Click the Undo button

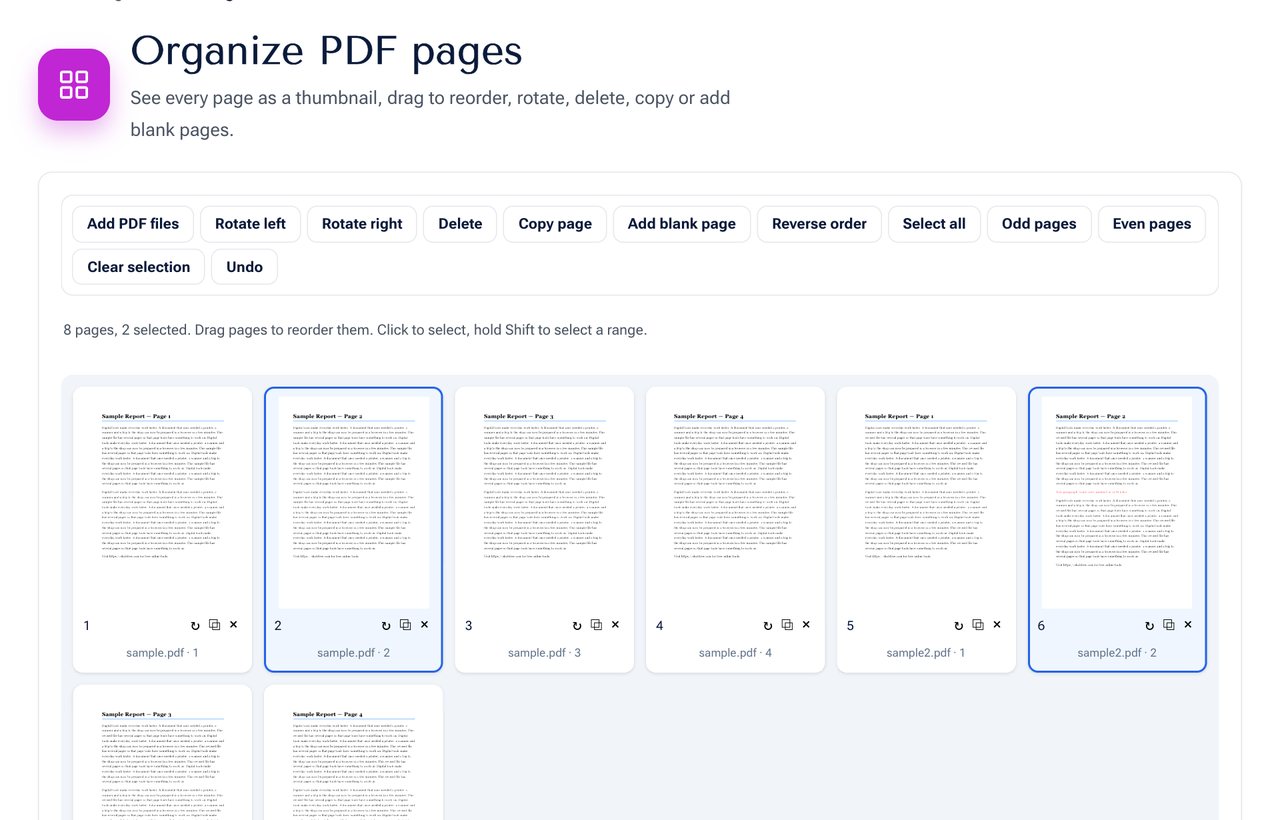coord(244,267)
